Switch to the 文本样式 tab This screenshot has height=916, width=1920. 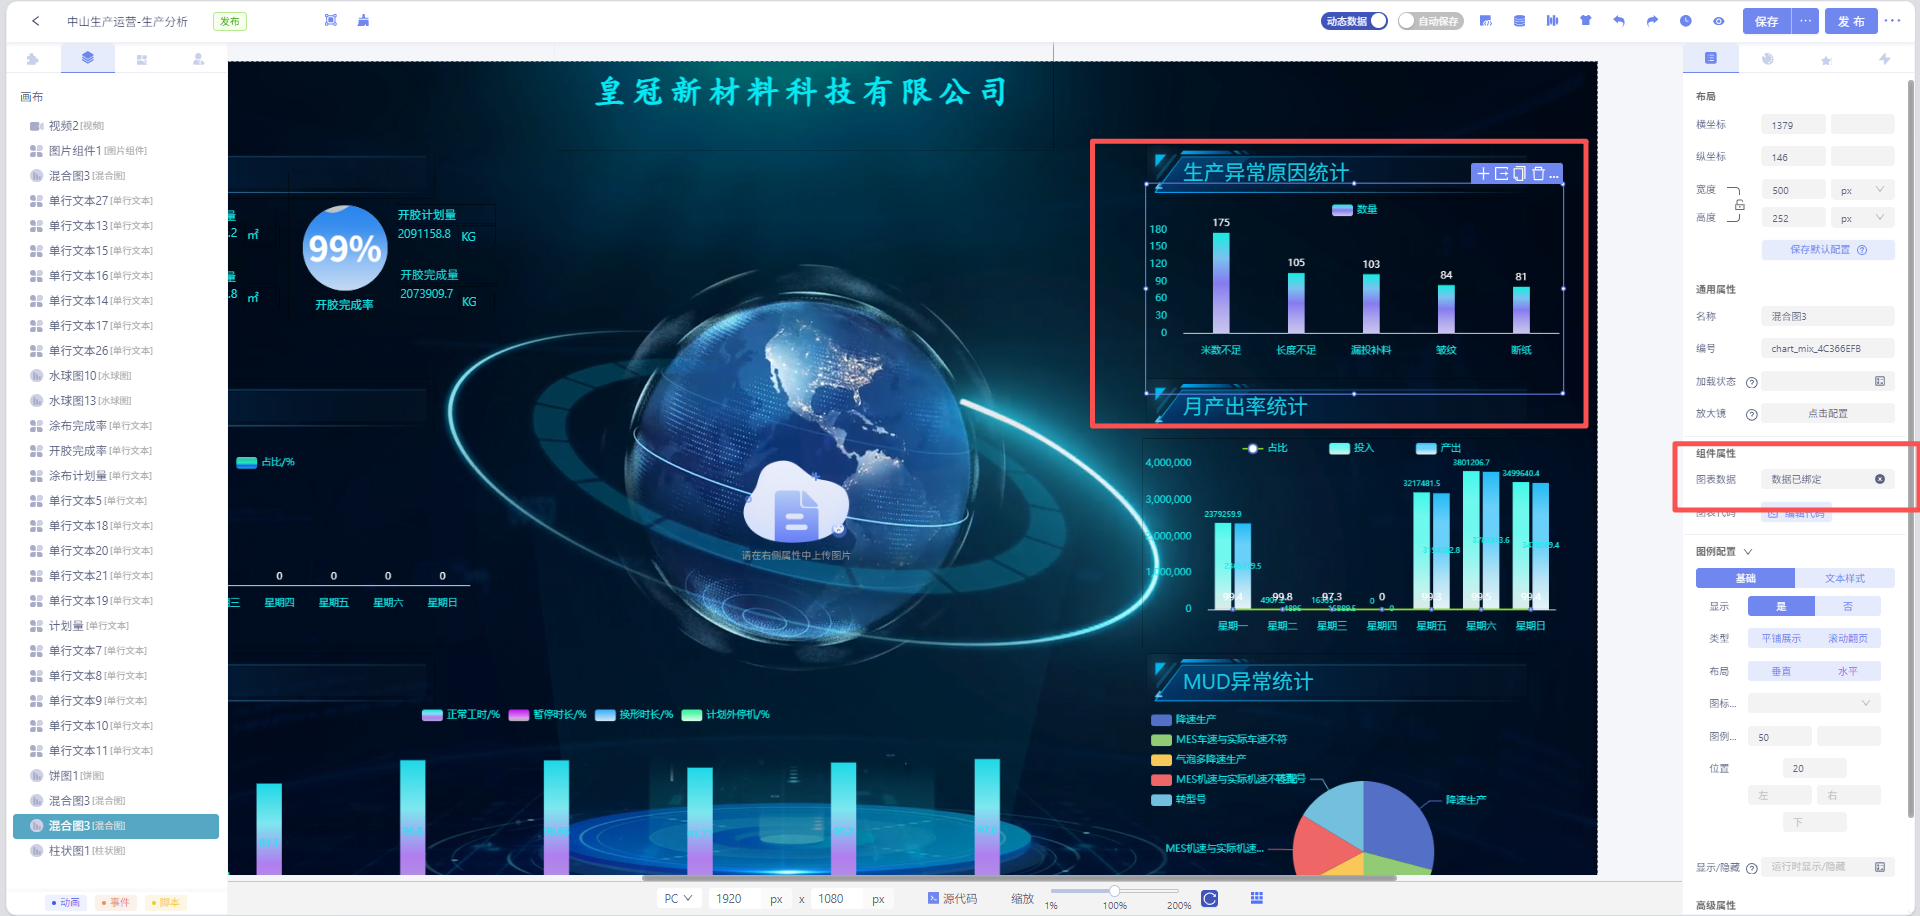point(1845,578)
